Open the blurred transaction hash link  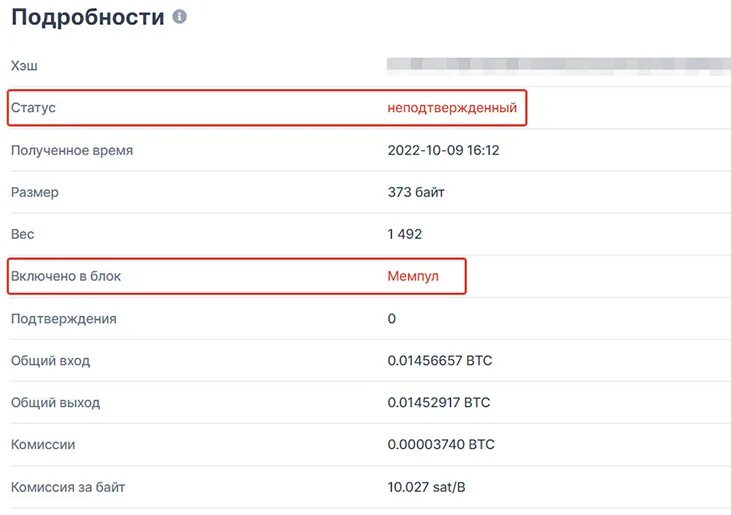559,66
